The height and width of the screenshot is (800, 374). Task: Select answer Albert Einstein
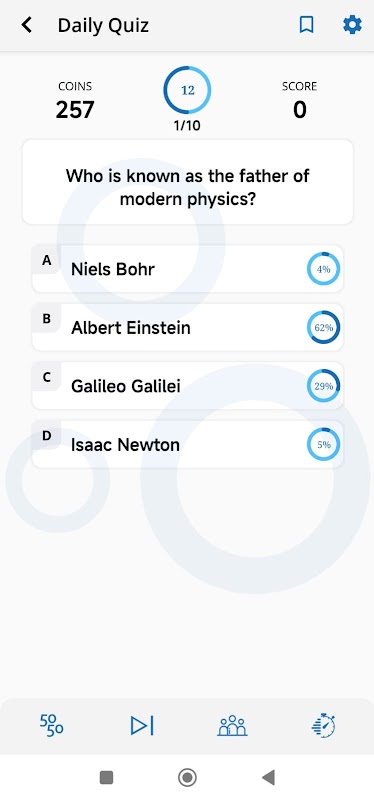[187, 328]
